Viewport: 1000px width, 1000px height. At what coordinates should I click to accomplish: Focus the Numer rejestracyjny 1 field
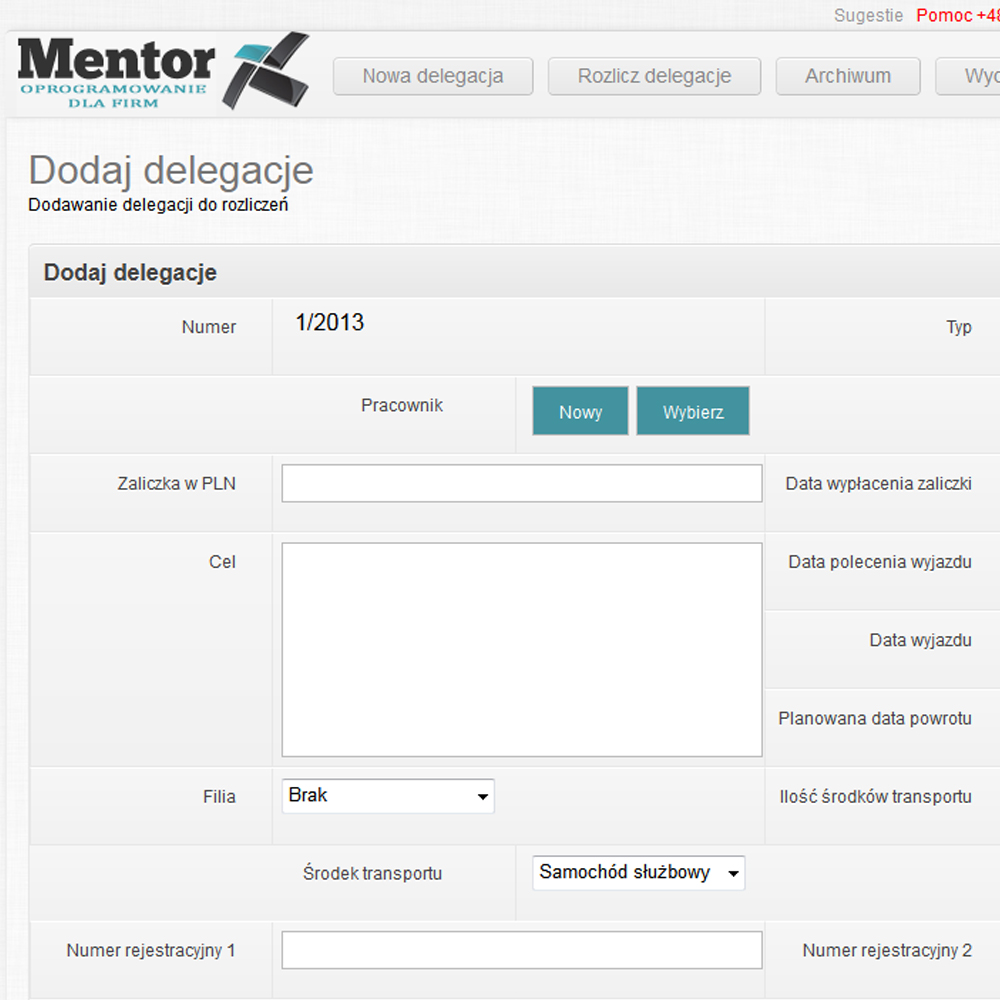click(x=521, y=950)
